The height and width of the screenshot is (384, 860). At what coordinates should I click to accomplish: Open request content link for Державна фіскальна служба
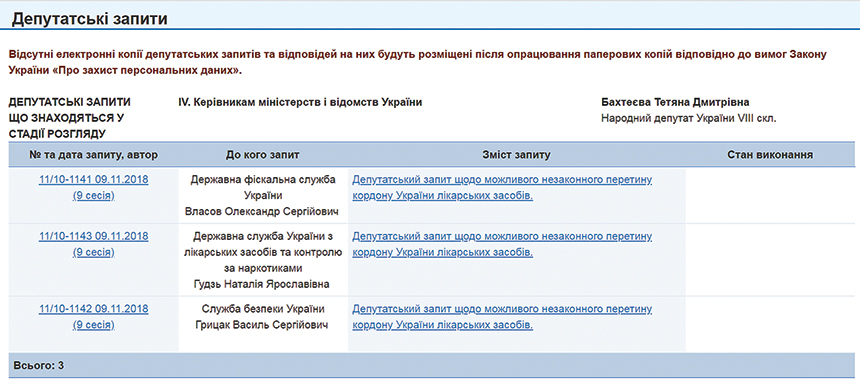[502, 188]
